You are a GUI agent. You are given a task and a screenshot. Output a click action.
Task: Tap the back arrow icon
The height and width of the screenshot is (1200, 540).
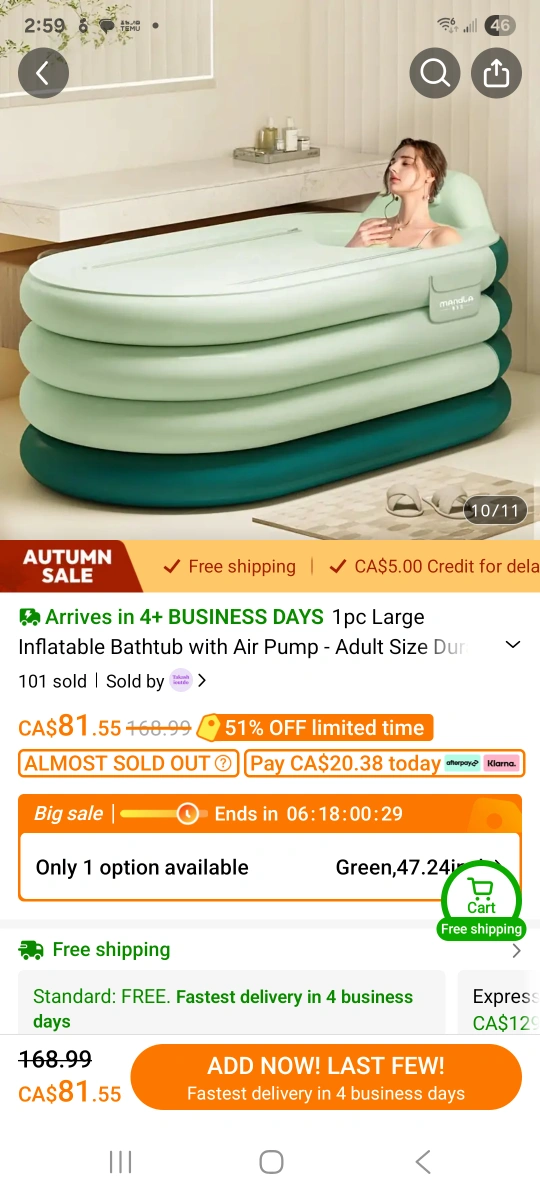(43, 73)
